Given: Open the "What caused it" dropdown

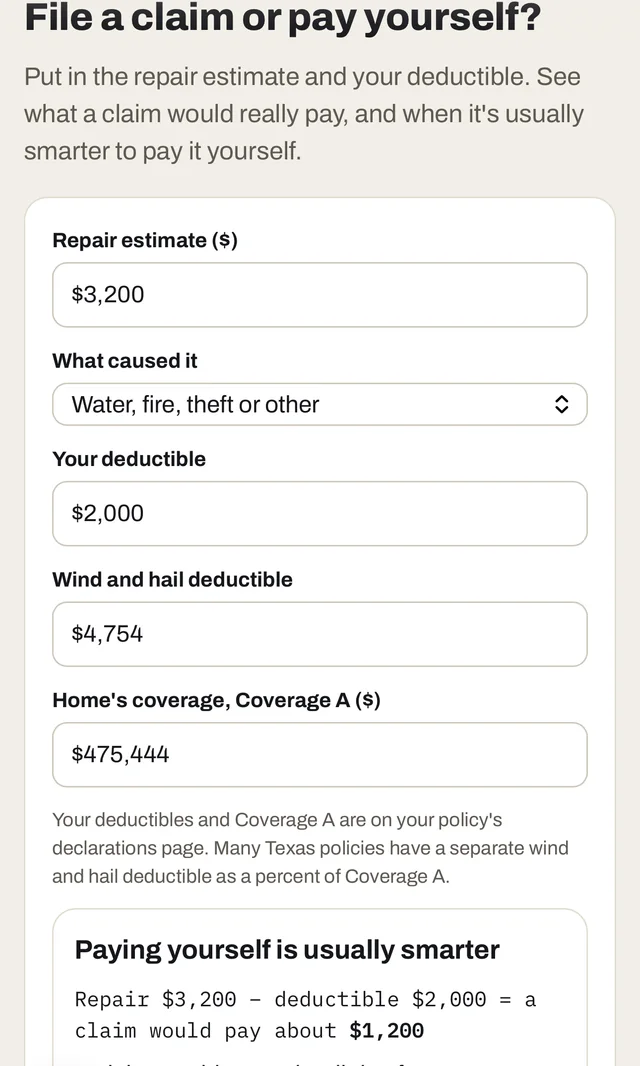Looking at the screenshot, I should coord(320,405).
